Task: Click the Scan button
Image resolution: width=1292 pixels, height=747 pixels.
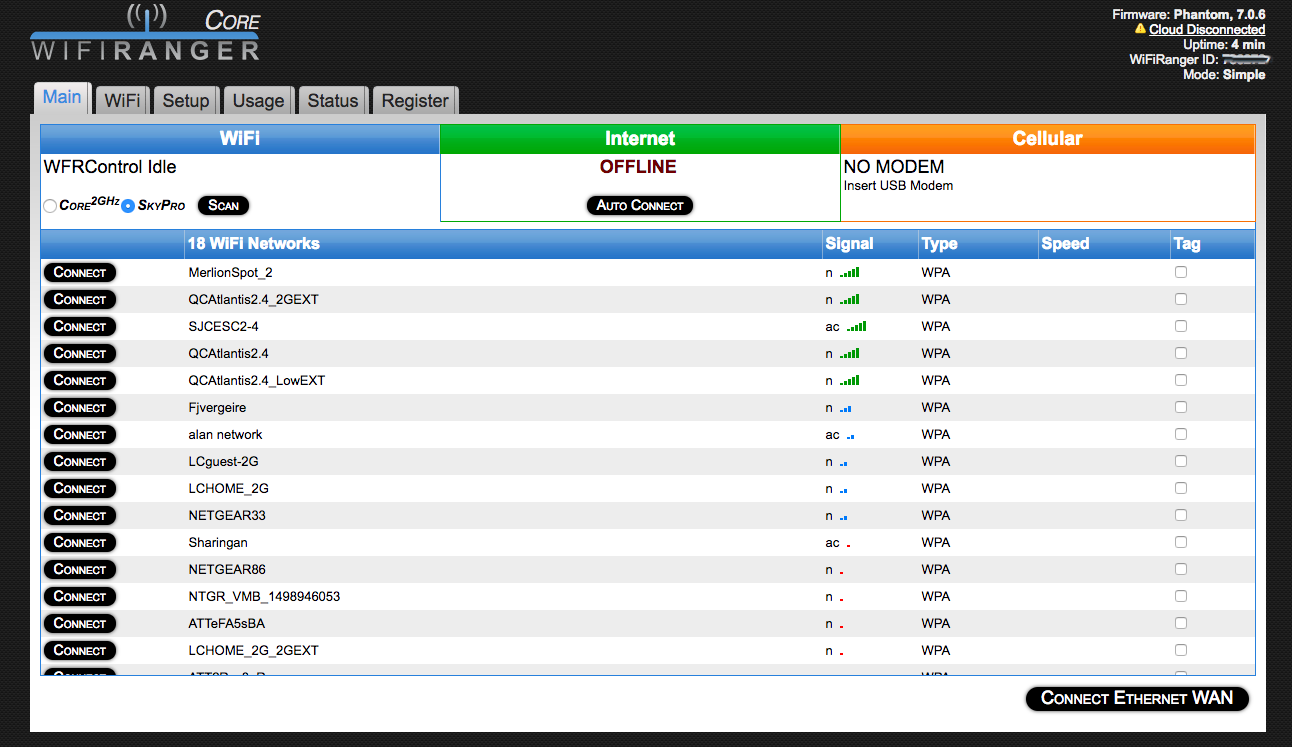Action: pos(223,205)
